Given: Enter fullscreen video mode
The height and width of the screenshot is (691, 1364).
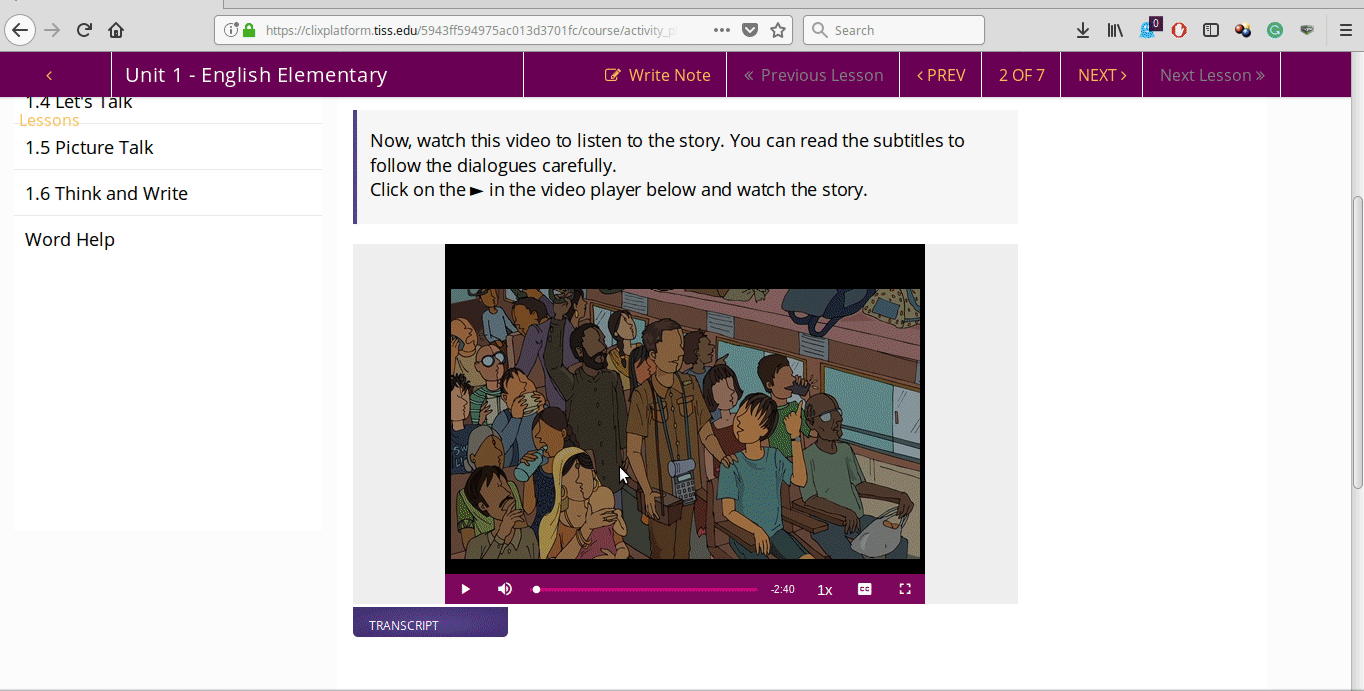Looking at the screenshot, I should pos(905,589).
